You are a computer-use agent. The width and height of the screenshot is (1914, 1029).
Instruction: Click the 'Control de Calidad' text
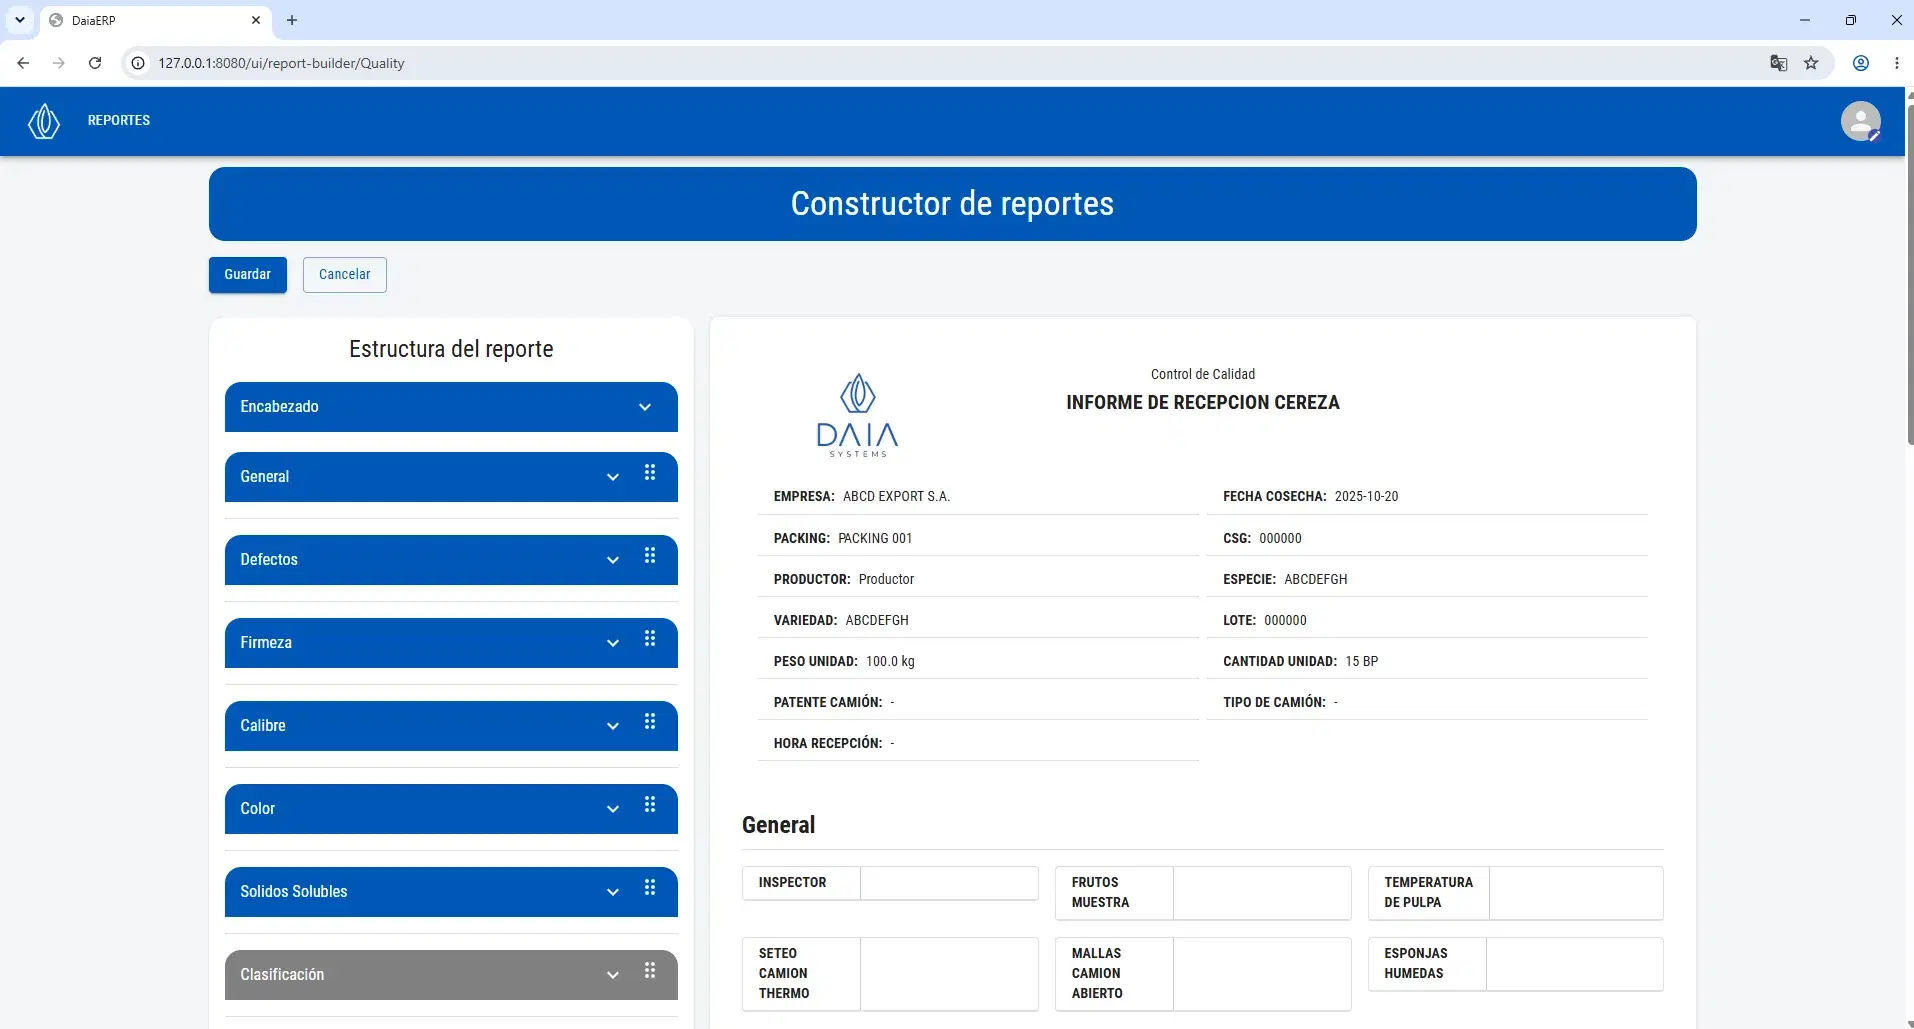(x=1203, y=374)
